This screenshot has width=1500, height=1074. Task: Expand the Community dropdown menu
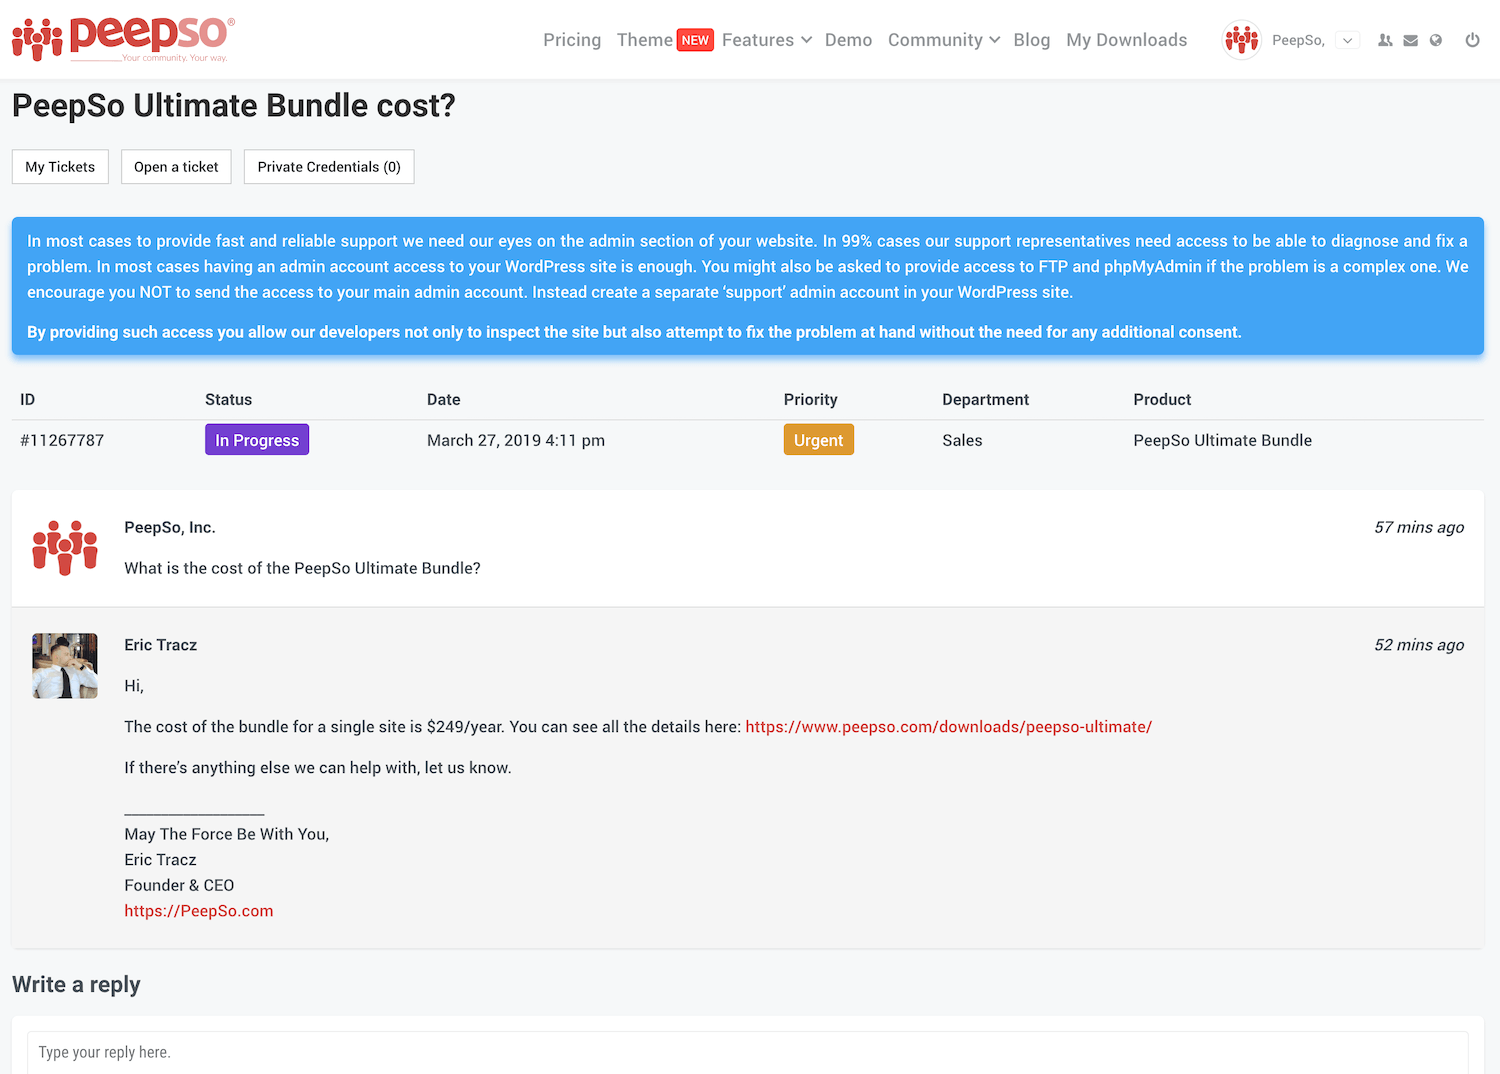pos(943,40)
